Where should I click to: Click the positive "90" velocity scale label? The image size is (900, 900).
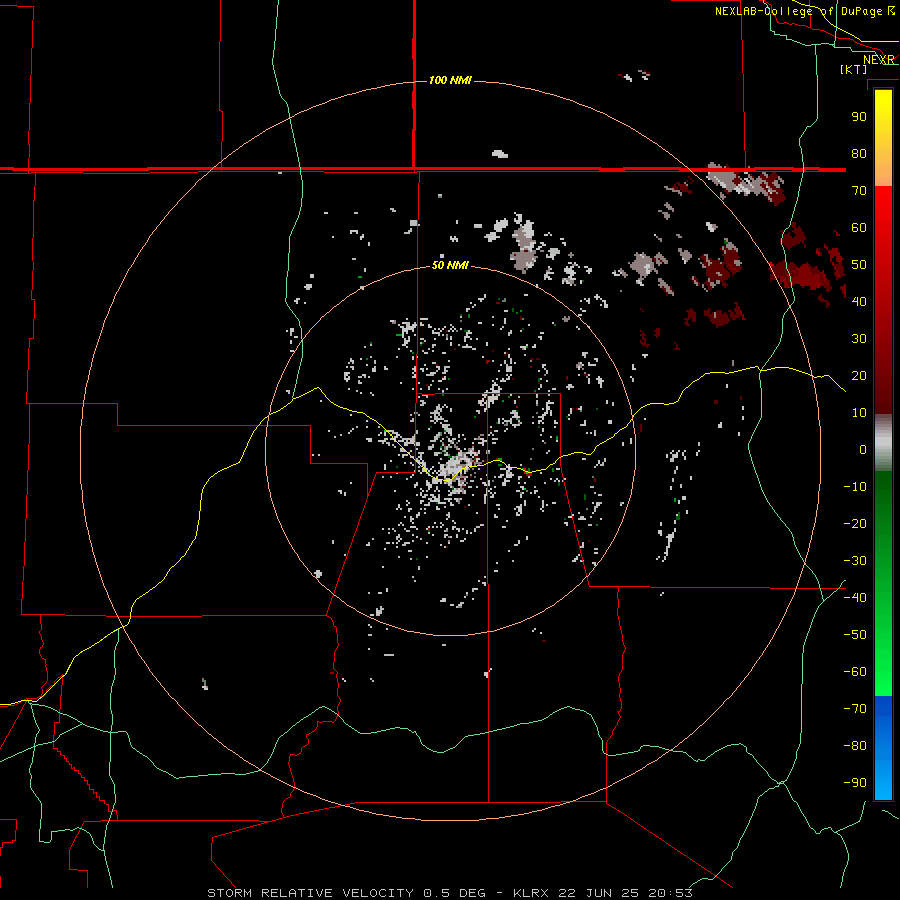[859, 117]
